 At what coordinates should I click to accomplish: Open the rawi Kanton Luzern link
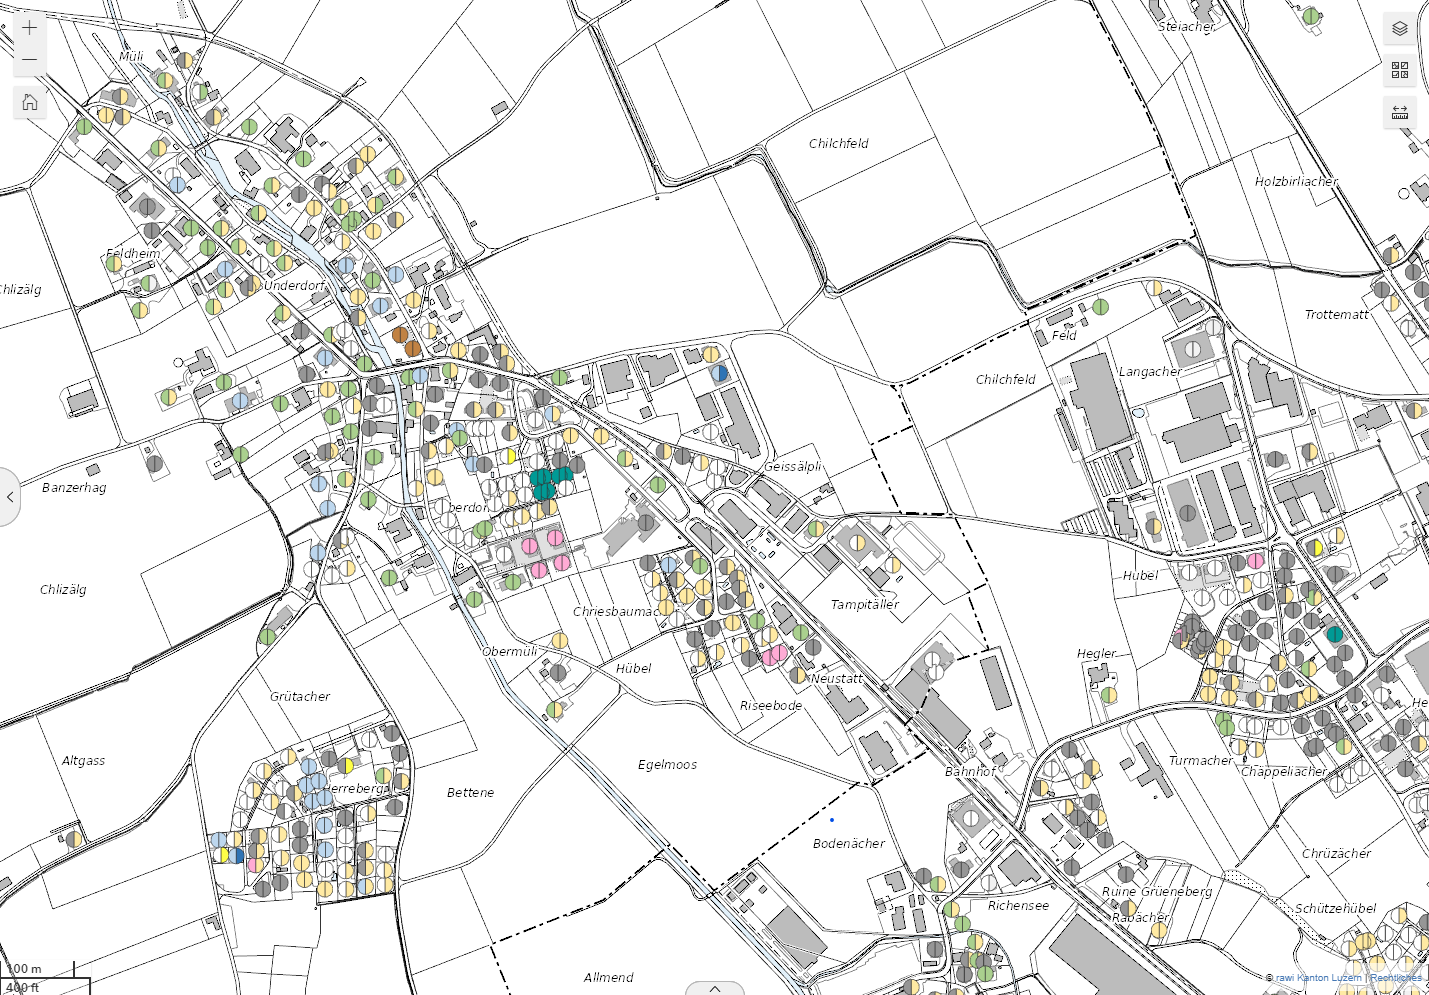point(1318,977)
